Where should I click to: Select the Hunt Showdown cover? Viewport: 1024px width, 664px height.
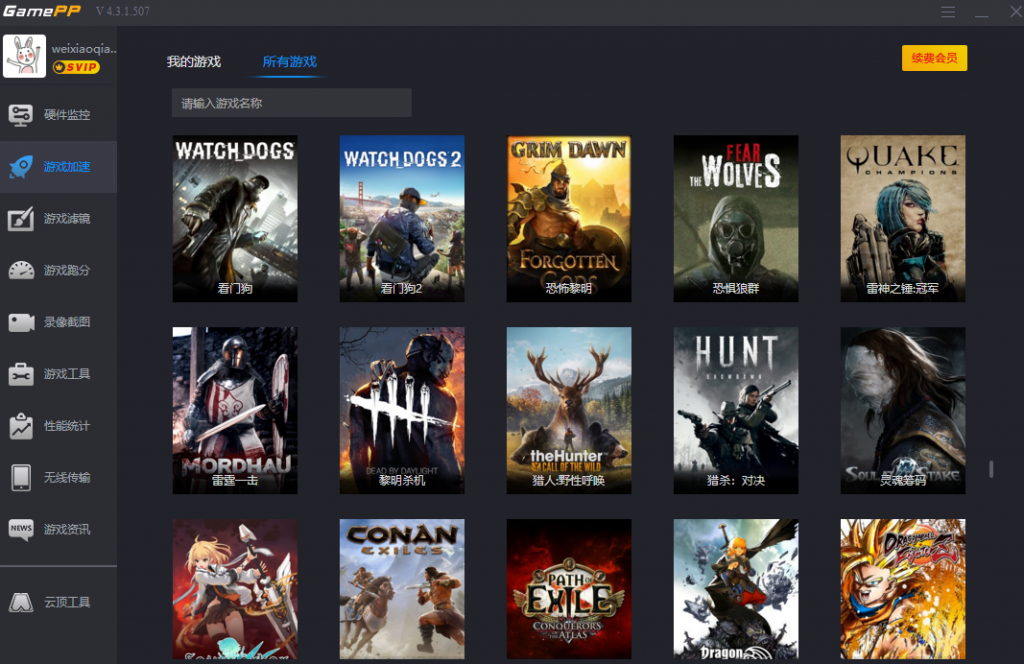point(736,410)
